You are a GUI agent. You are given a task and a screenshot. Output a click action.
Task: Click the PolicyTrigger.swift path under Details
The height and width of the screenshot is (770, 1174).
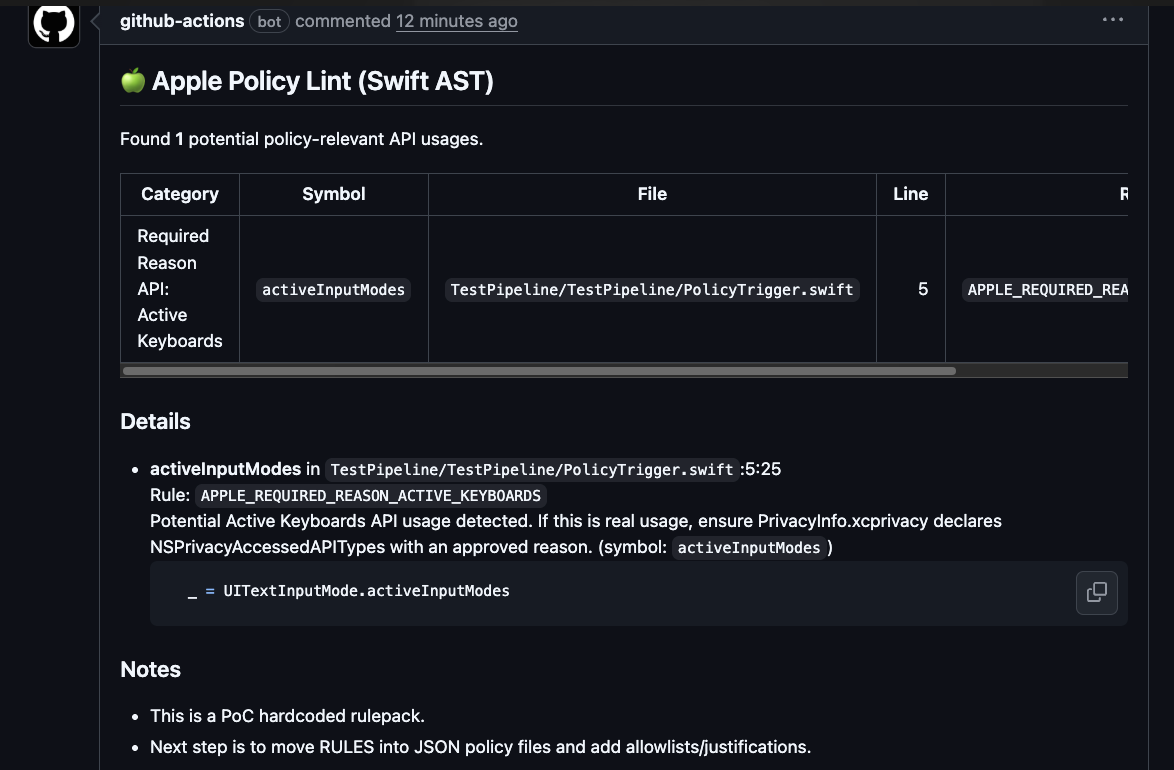pos(532,470)
